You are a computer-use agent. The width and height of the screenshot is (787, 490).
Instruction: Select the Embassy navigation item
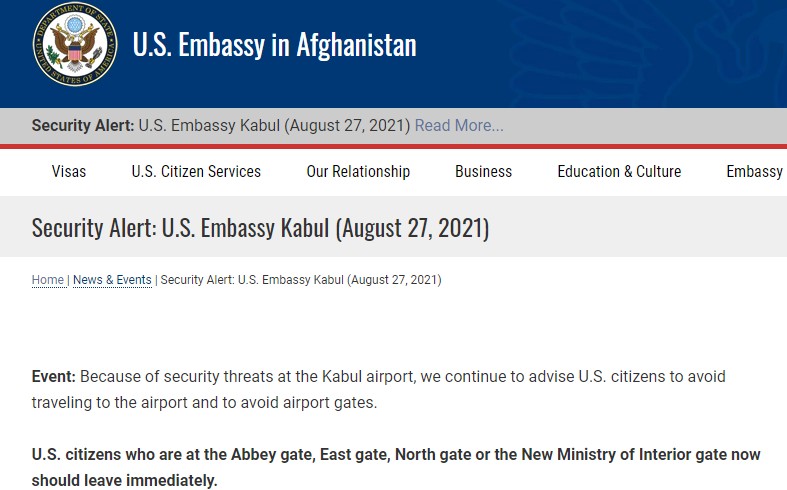[755, 171]
